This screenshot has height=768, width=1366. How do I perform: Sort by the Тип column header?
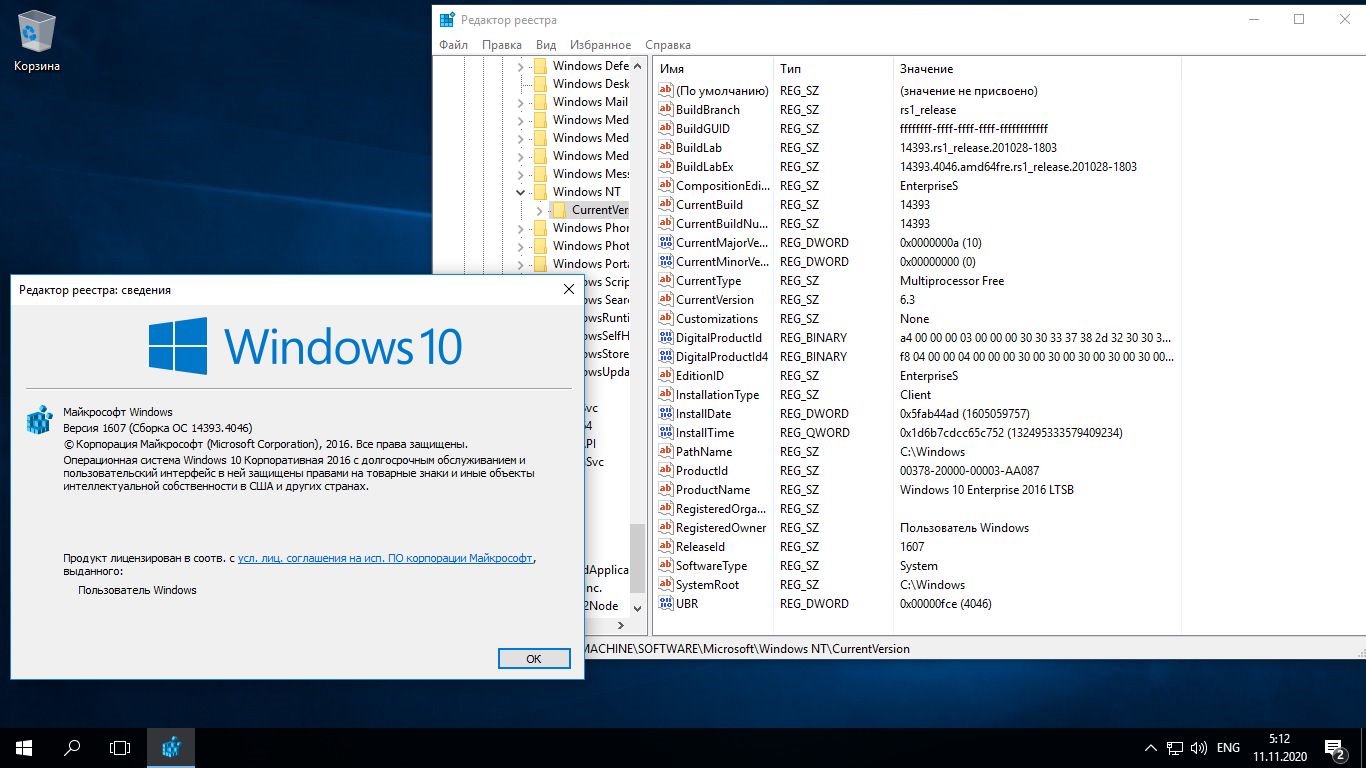point(832,69)
